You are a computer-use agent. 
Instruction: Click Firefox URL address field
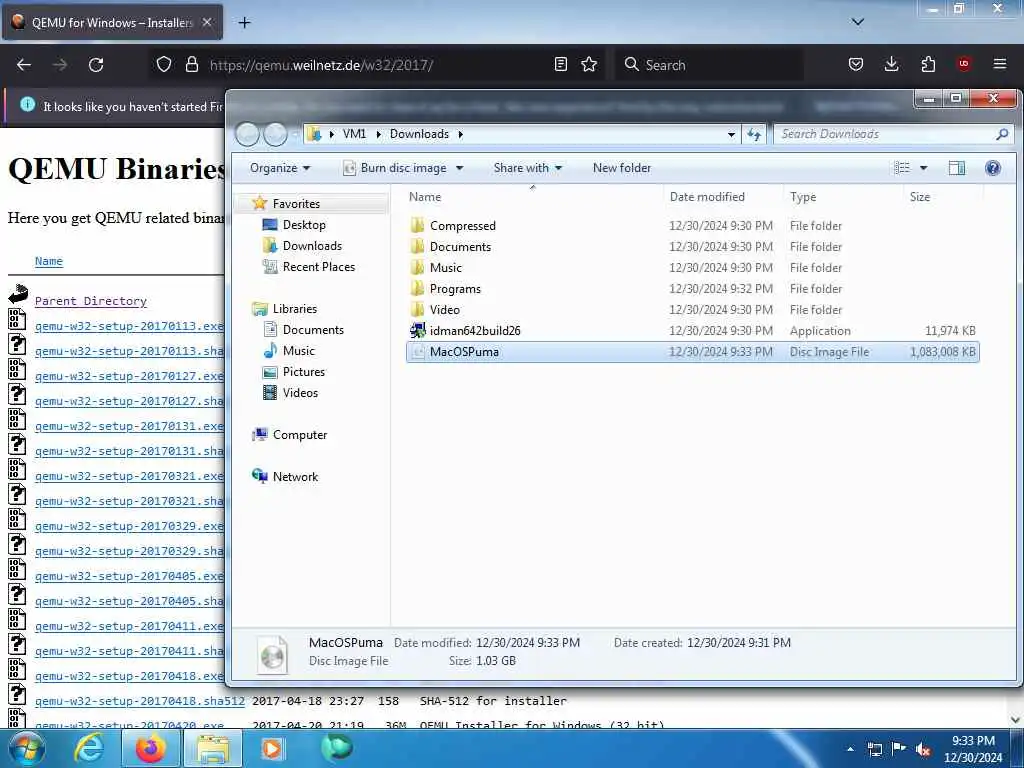tap(376, 65)
